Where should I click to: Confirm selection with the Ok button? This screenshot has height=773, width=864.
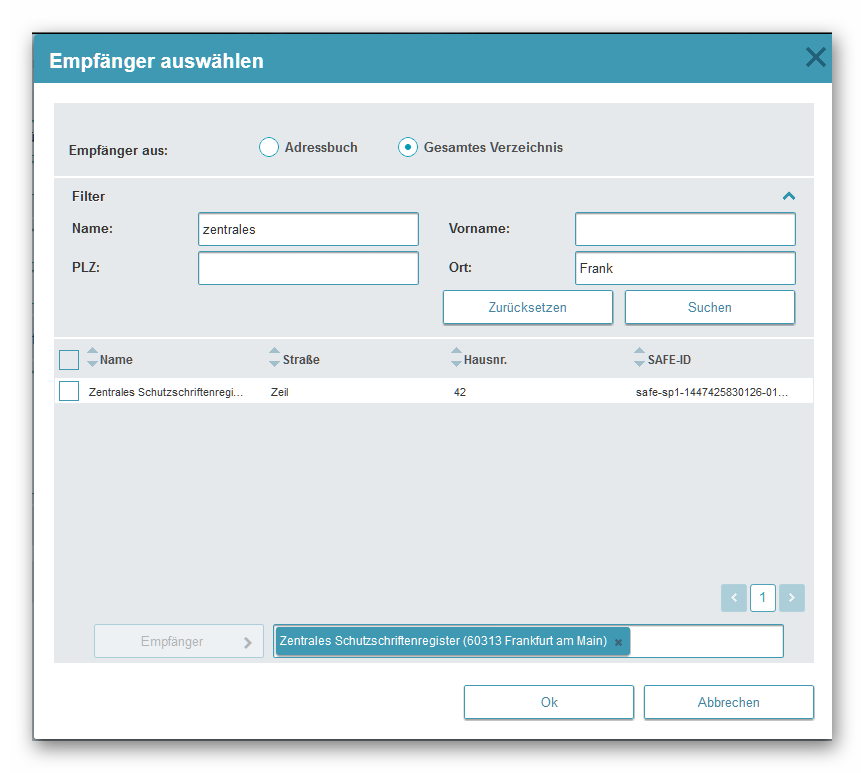pos(548,702)
